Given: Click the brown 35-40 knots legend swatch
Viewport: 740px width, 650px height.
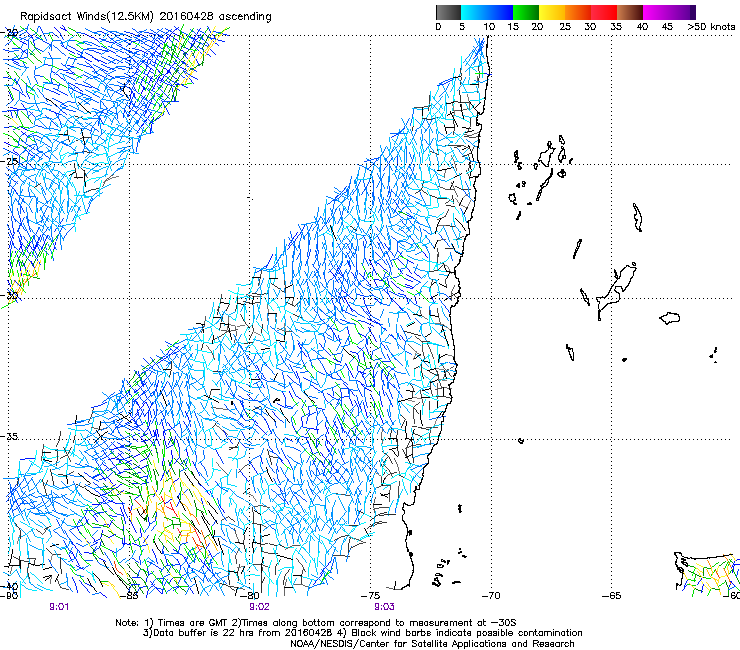Looking at the screenshot, I should point(630,12).
